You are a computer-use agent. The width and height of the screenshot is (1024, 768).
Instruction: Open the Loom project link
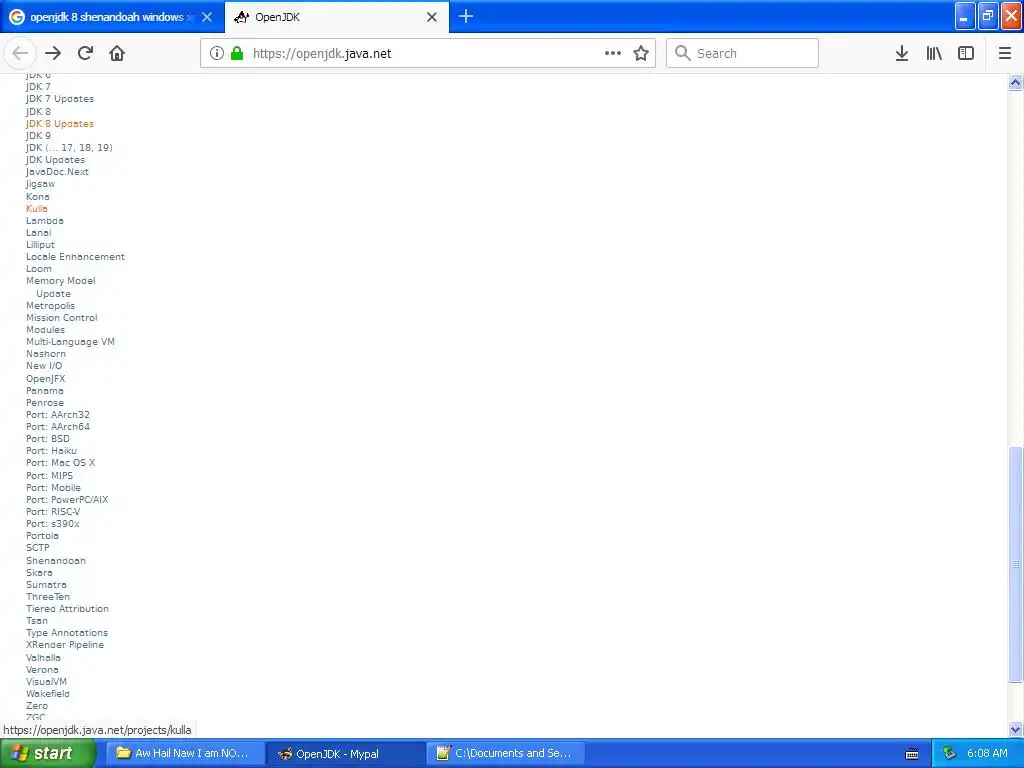(x=39, y=269)
